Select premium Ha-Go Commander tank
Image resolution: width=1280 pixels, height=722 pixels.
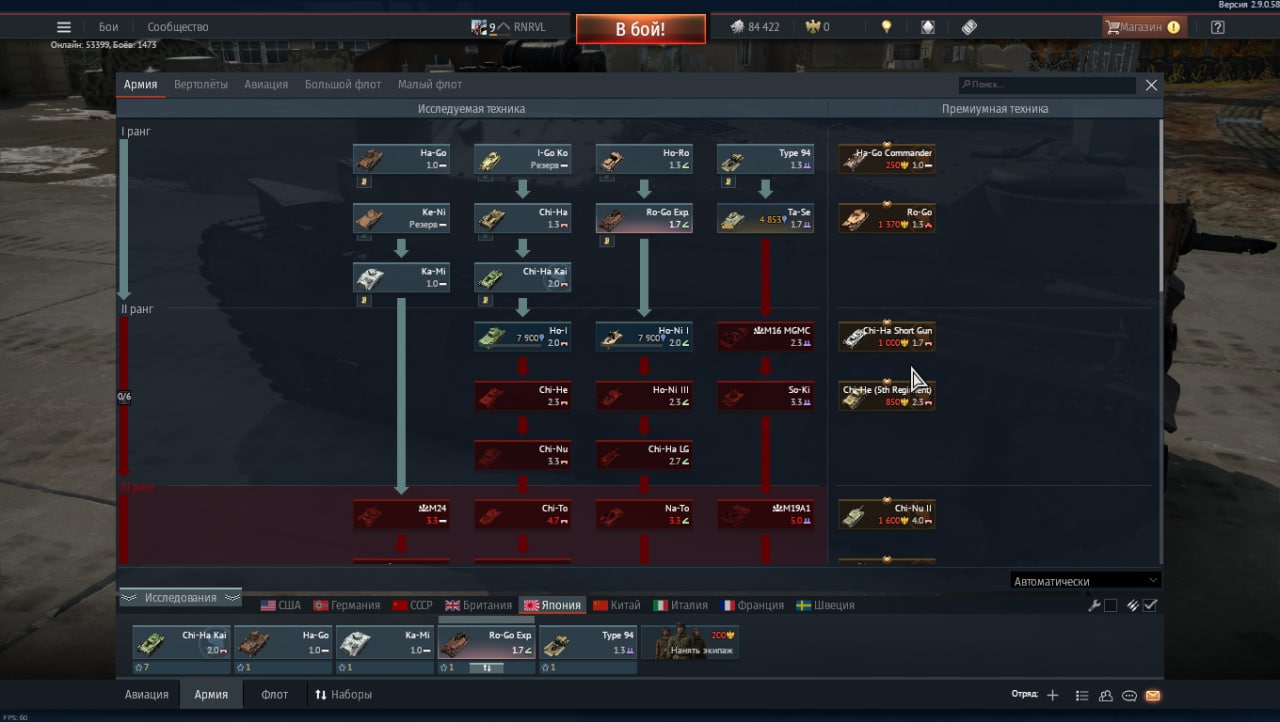click(x=887, y=159)
